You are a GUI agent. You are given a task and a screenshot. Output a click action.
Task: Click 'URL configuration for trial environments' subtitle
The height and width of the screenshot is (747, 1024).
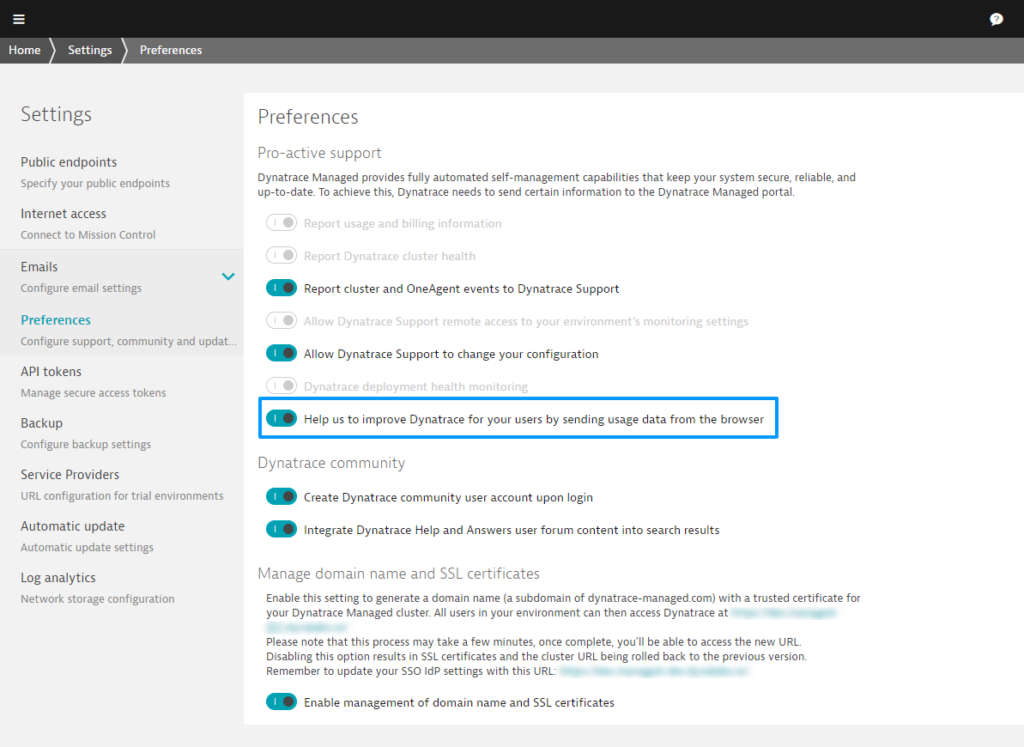click(122, 496)
